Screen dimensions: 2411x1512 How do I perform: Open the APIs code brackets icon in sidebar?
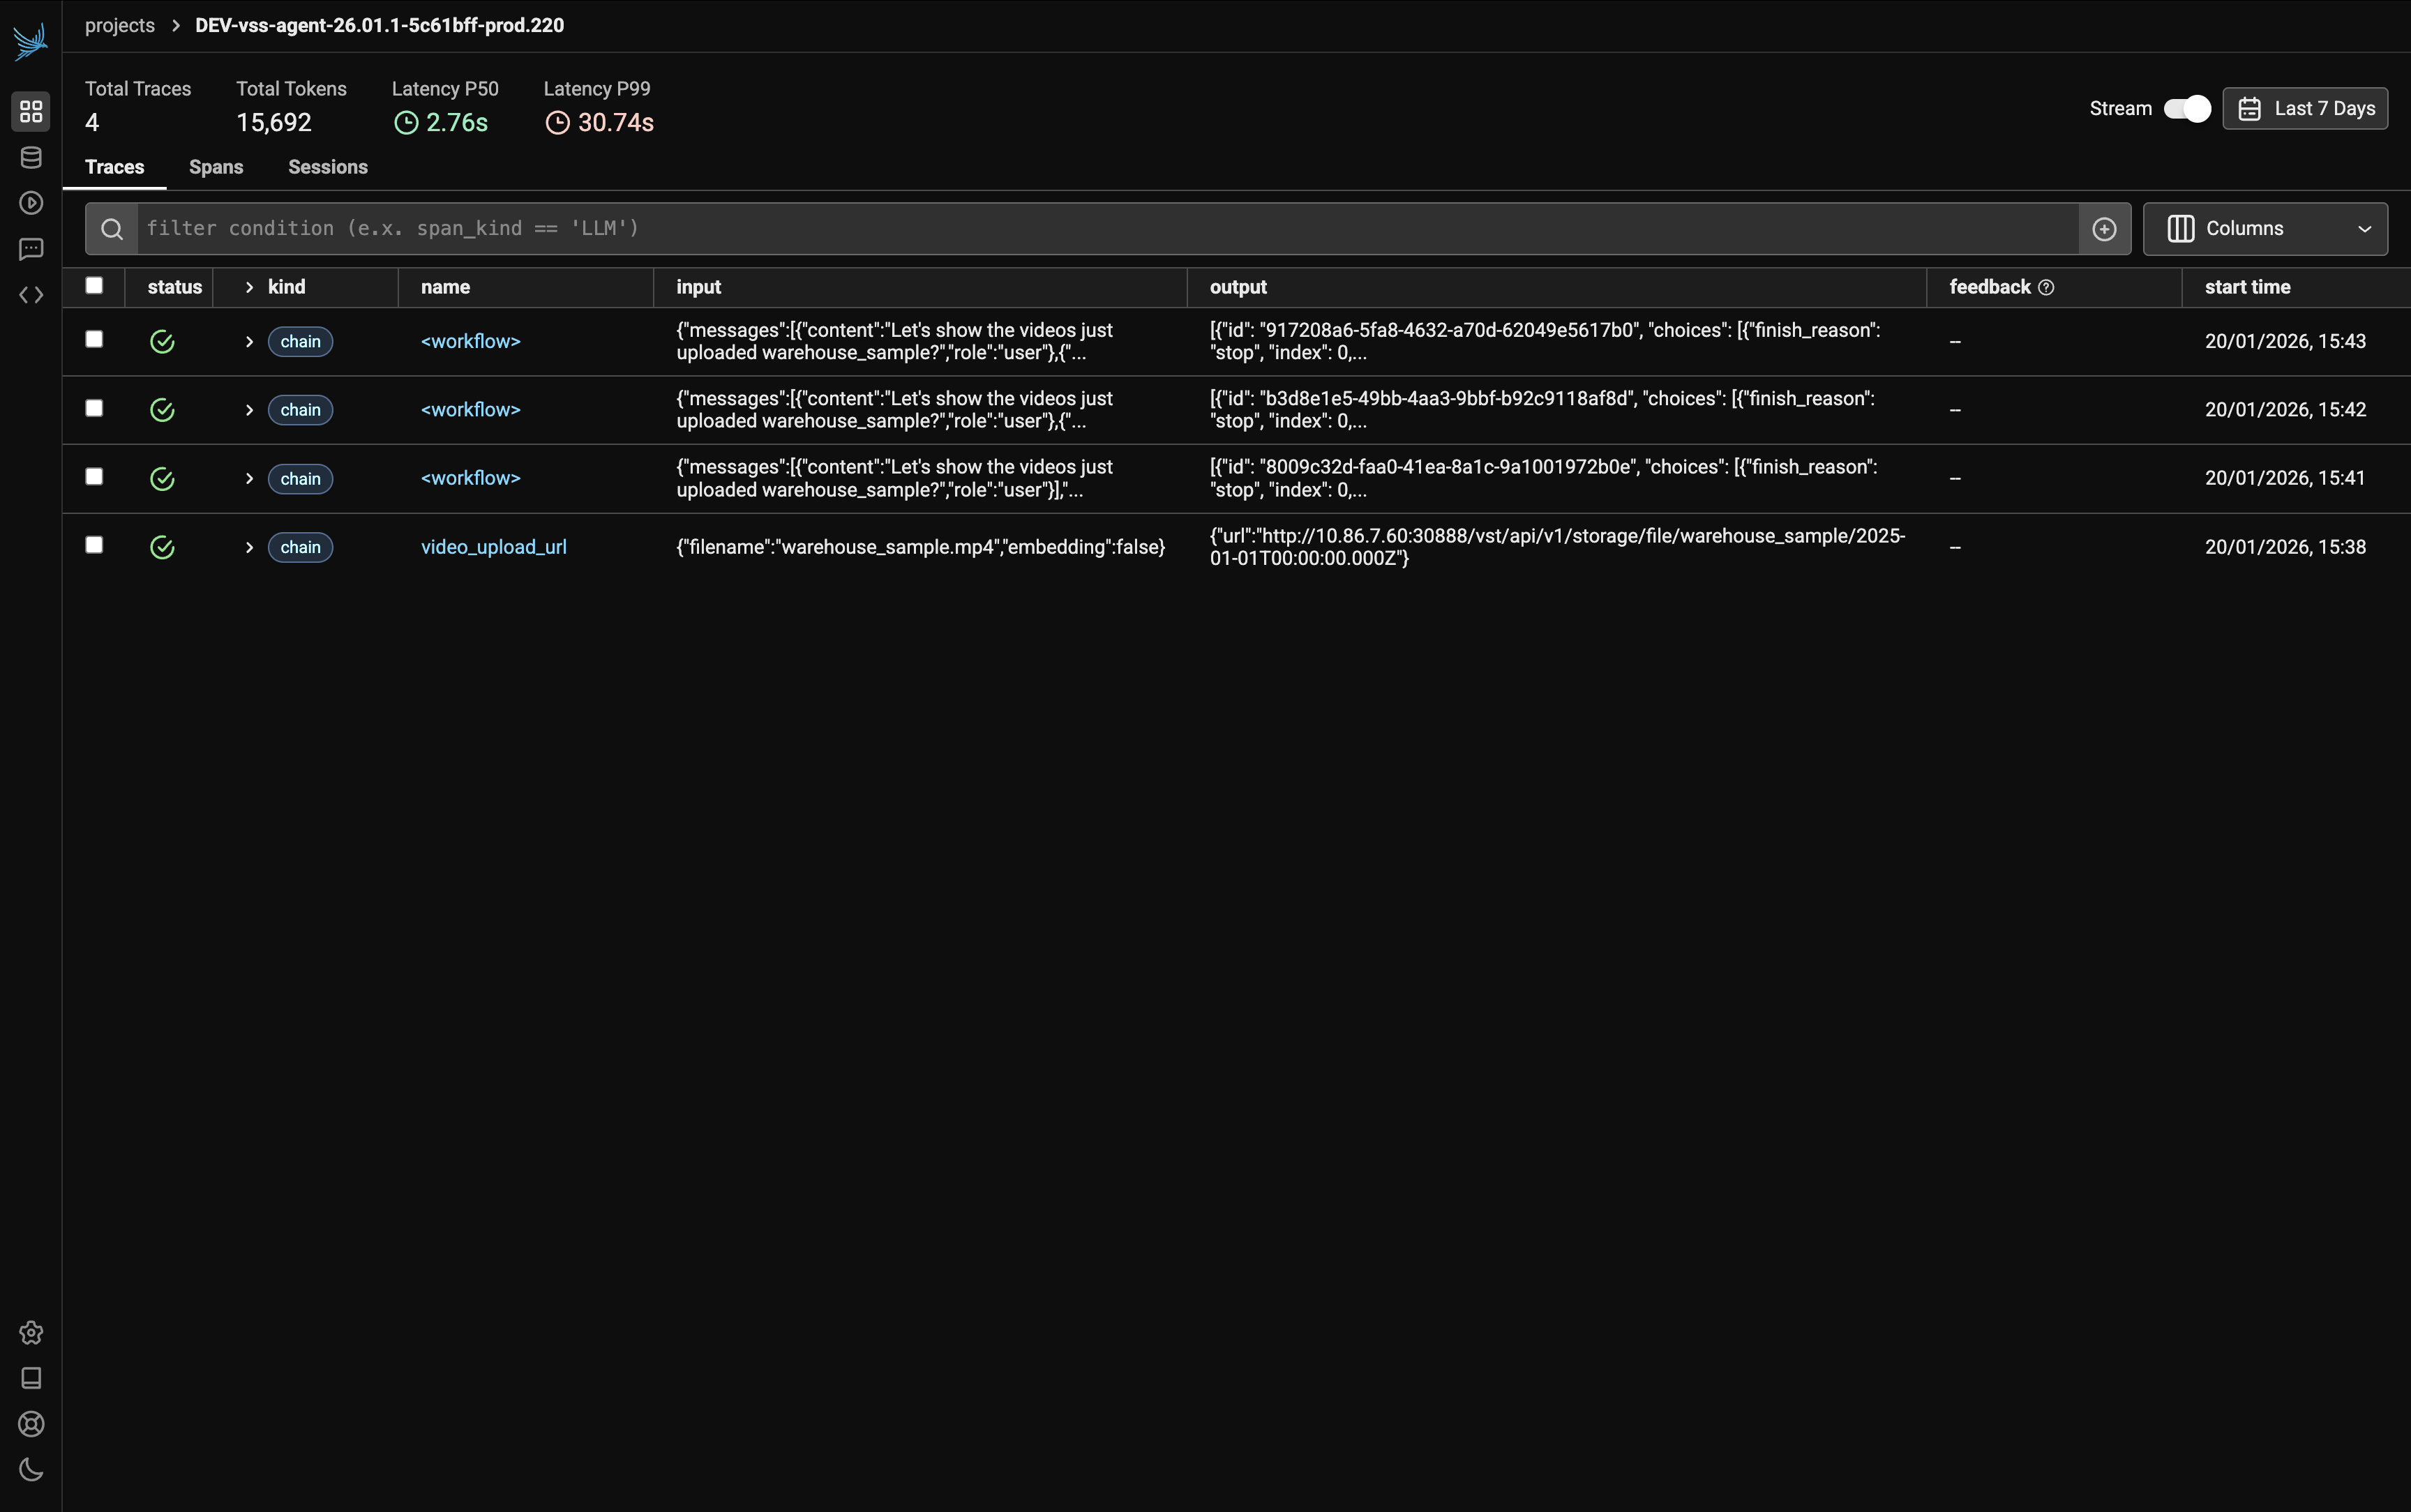32,295
